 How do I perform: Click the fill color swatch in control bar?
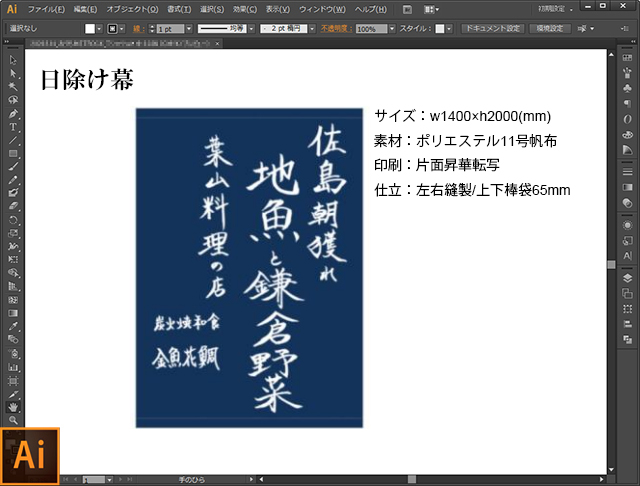click(x=89, y=29)
